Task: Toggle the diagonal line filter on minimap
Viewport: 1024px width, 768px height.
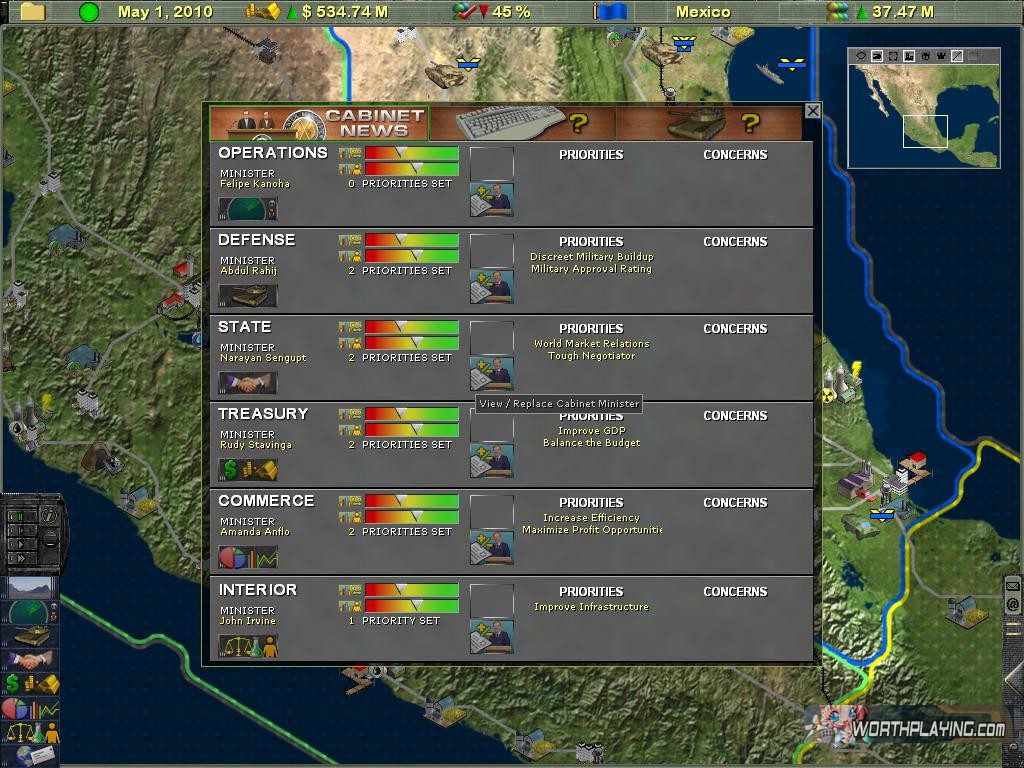Action: pyautogui.click(x=957, y=56)
